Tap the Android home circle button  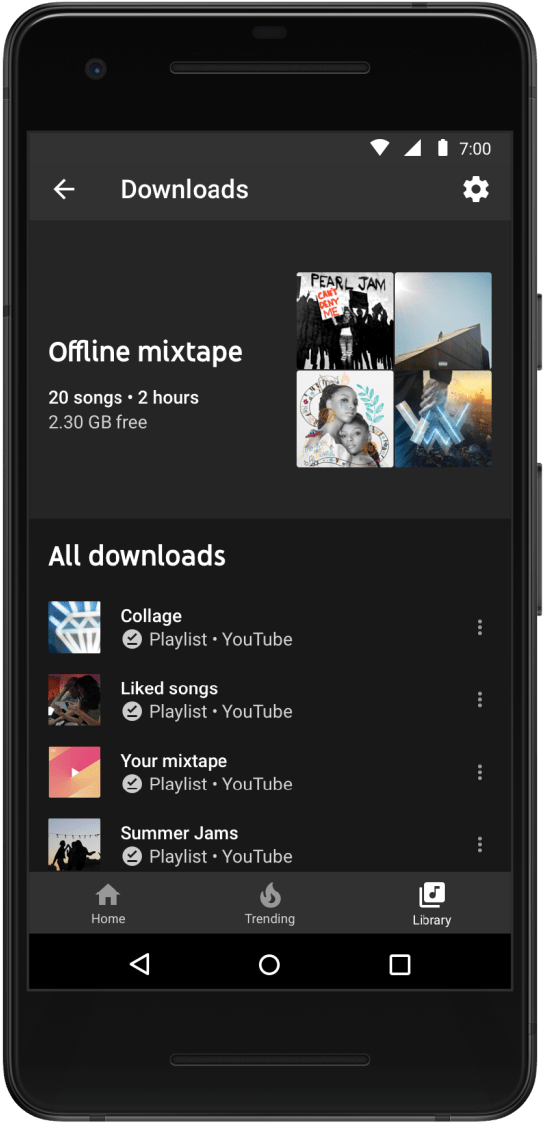click(x=269, y=964)
